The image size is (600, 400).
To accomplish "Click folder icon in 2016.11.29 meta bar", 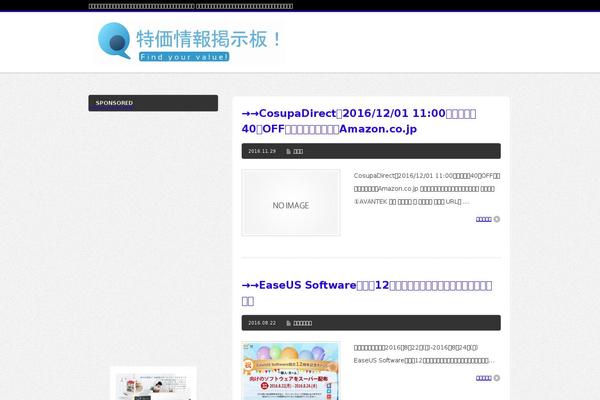I will (x=289, y=152).
